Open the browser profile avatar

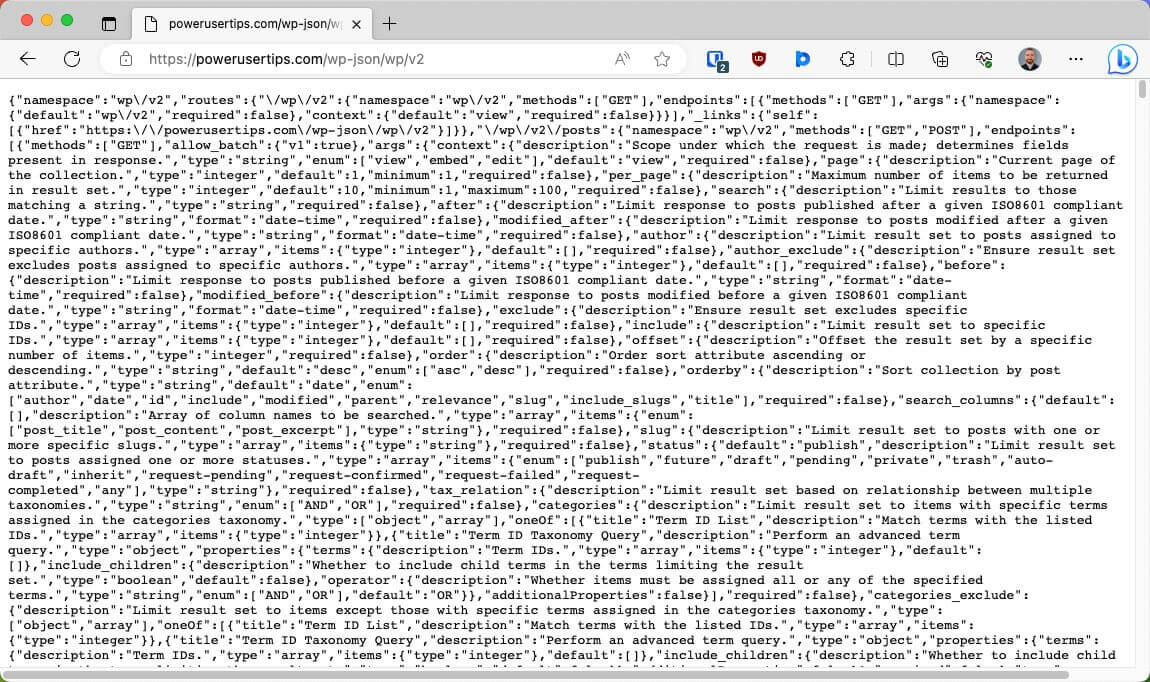(x=1030, y=60)
